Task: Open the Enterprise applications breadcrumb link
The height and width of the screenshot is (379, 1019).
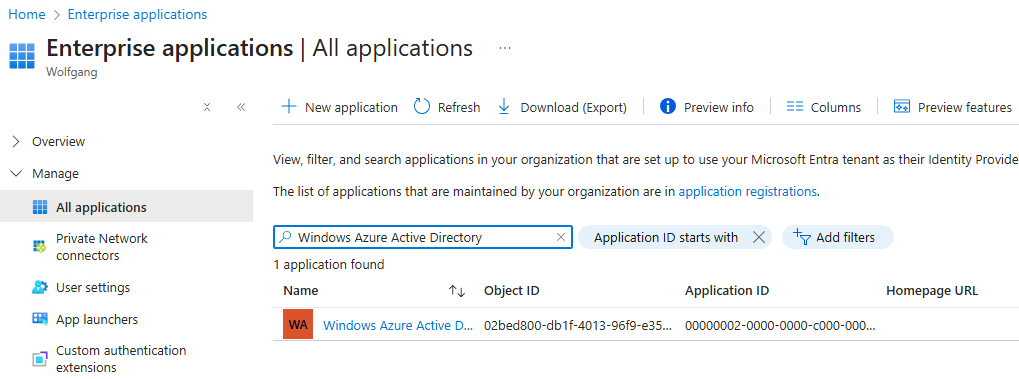Action: pos(137,14)
